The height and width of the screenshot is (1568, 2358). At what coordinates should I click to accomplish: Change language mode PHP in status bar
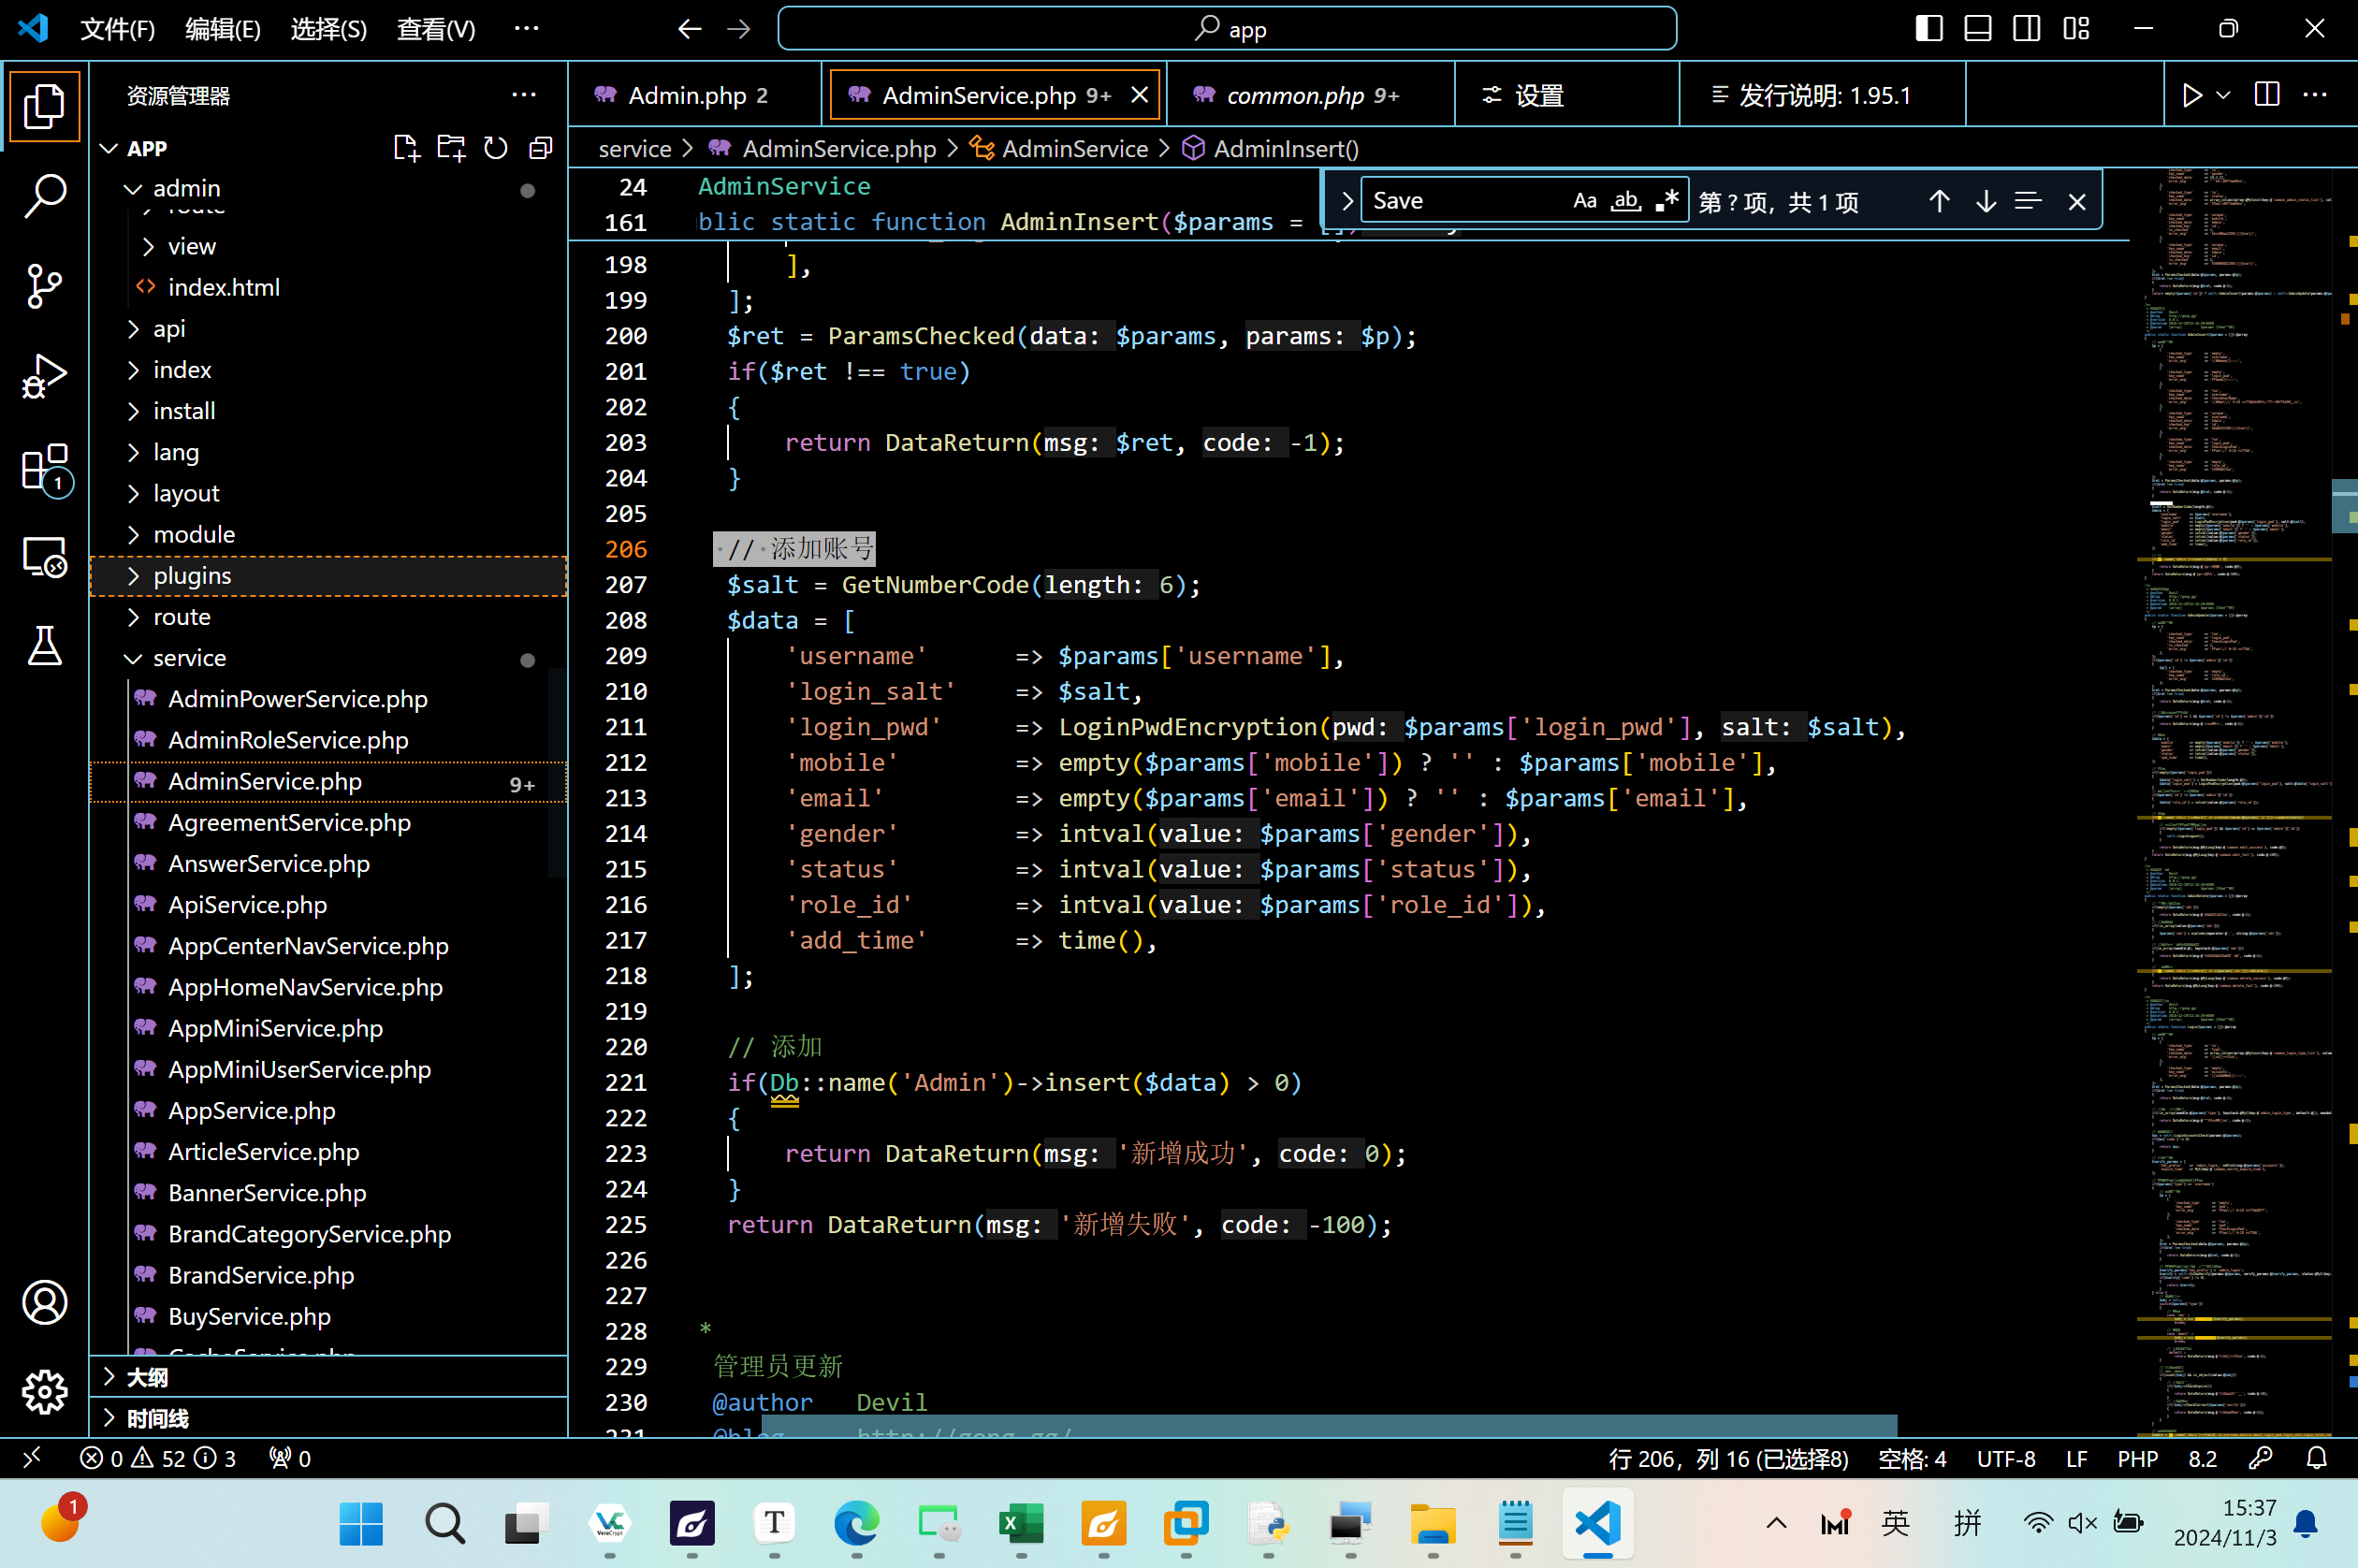tap(2137, 1458)
